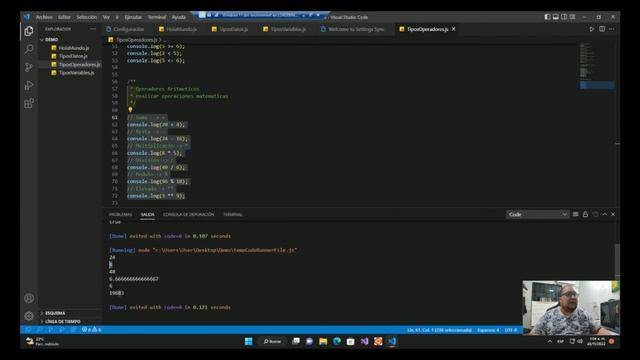Open the Source Control view

coord(29,67)
